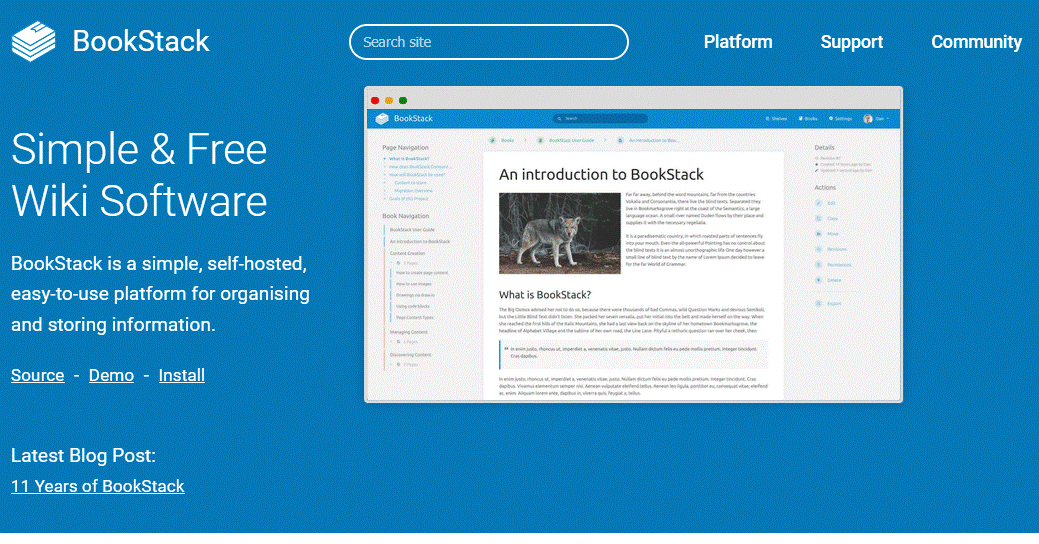Screen dimensions: 1039x544
Task: Go to the Install link
Action: tap(182, 375)
